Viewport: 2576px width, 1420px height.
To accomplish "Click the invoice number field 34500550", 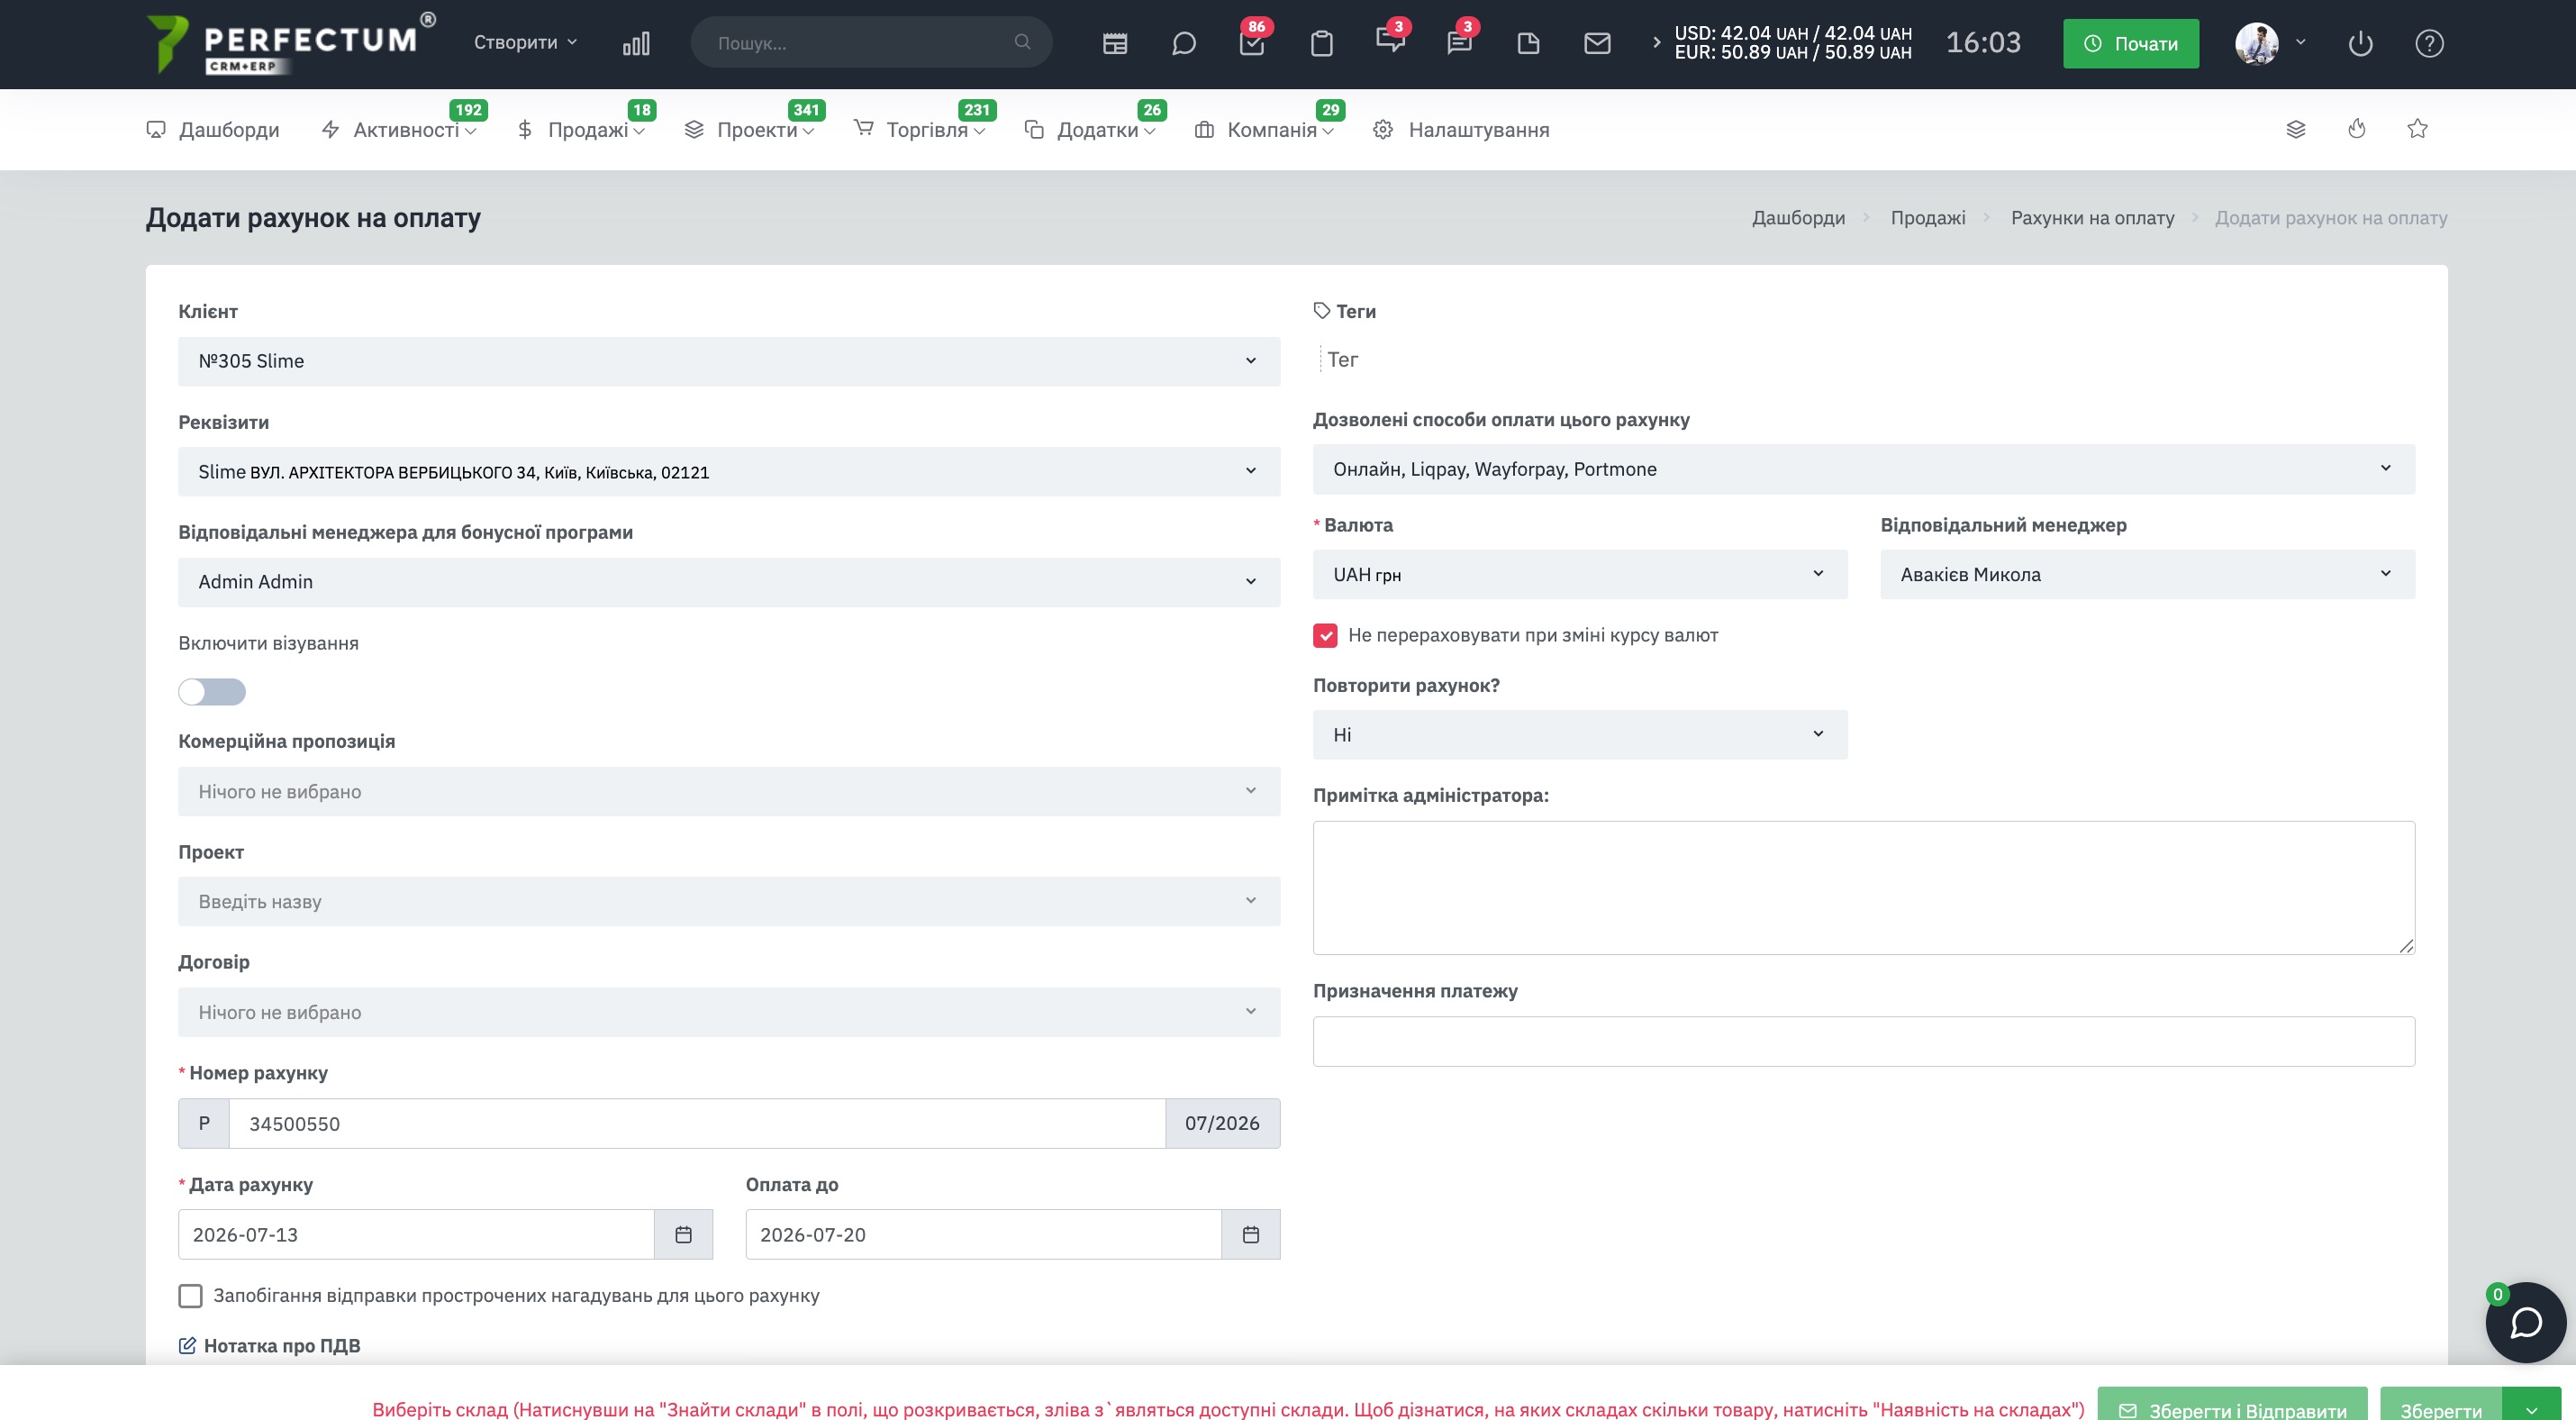I will [x=697, y=1124].
